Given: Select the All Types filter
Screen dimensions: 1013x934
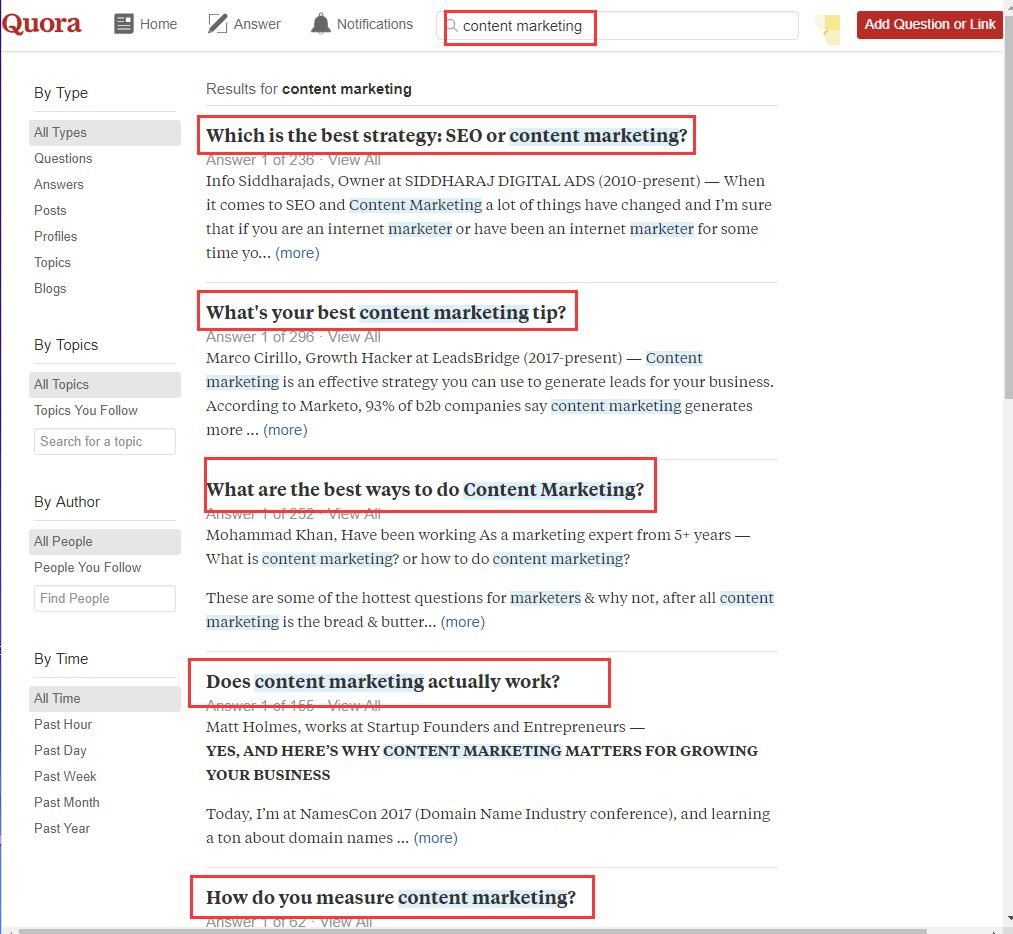Looking at the screenshot, I should (105, 132).
